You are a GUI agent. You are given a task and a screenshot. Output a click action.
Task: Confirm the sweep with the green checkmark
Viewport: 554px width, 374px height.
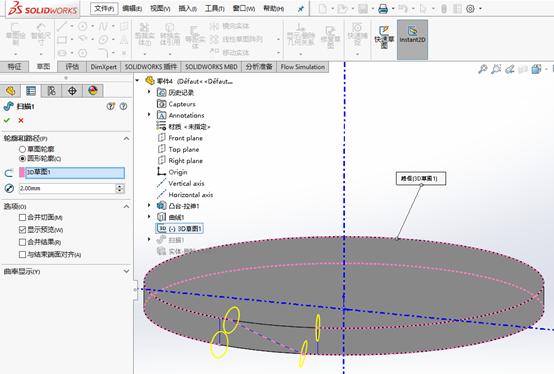coord(7,120)
